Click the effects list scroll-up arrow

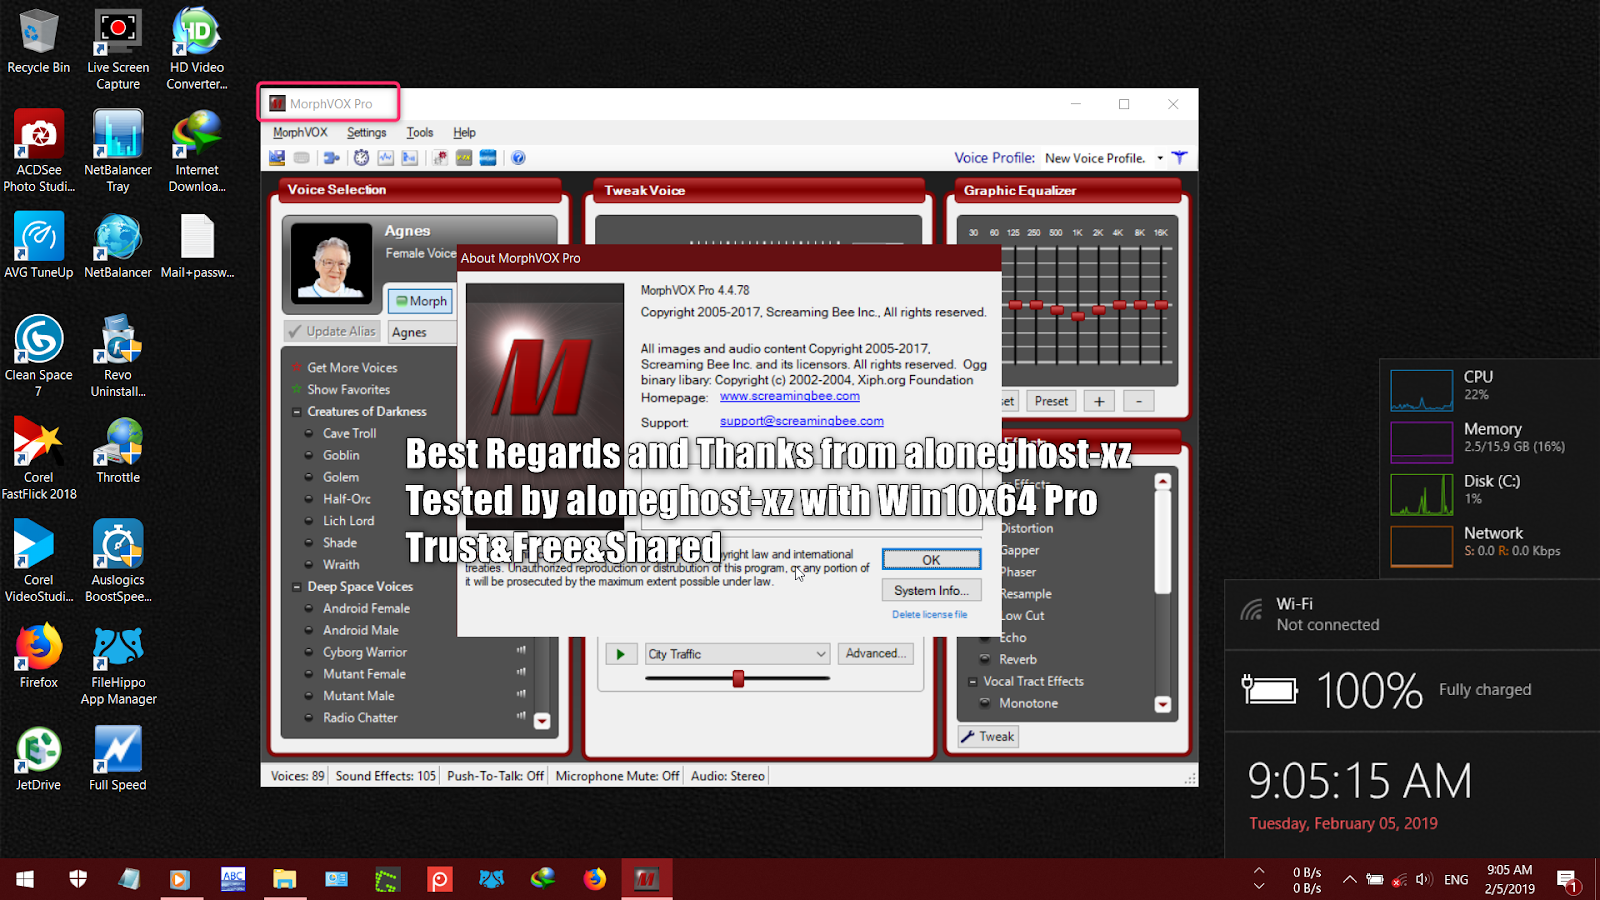1162,482
